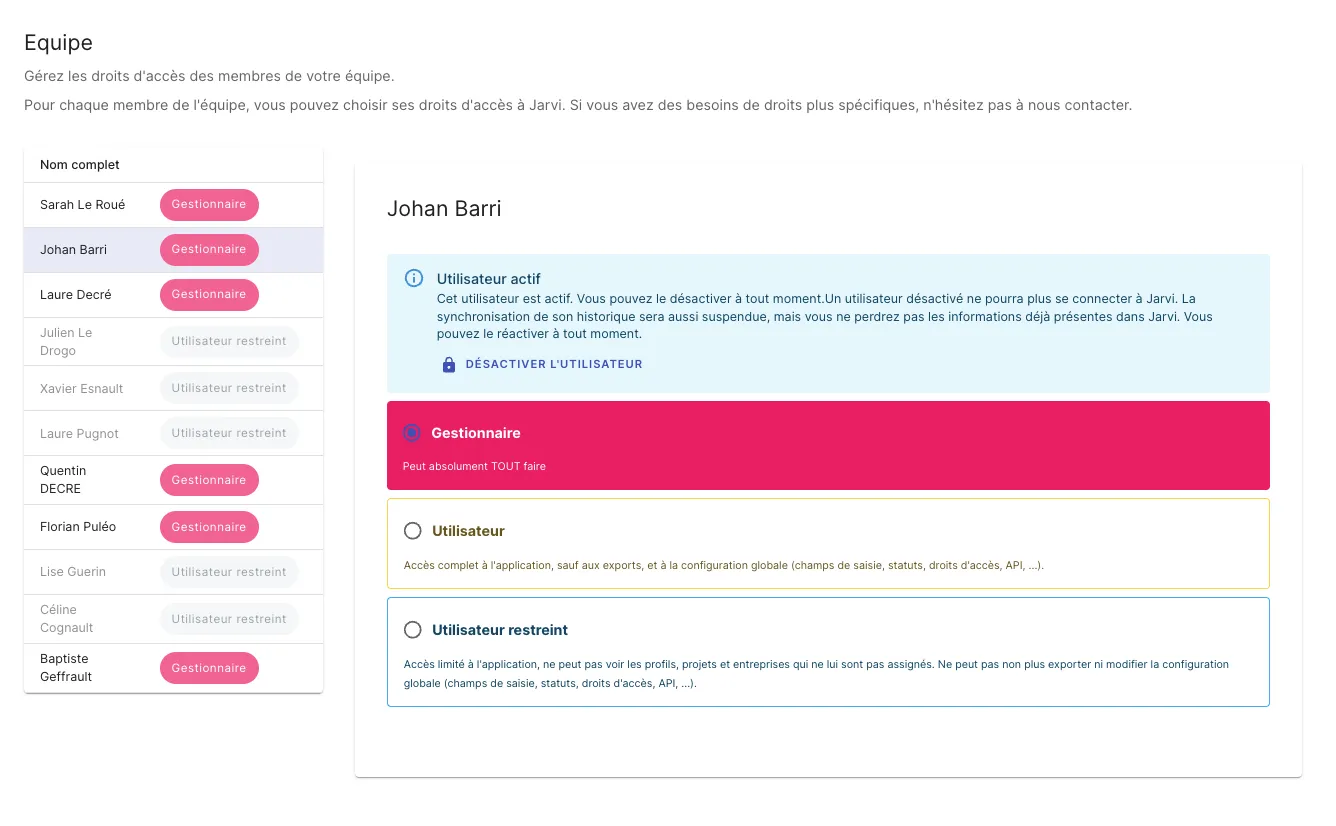This screenshot has width=1336, height=826.
Task: Click the DÉSACTIVER L'UTILISATEUR link
Action: [554, 364]
